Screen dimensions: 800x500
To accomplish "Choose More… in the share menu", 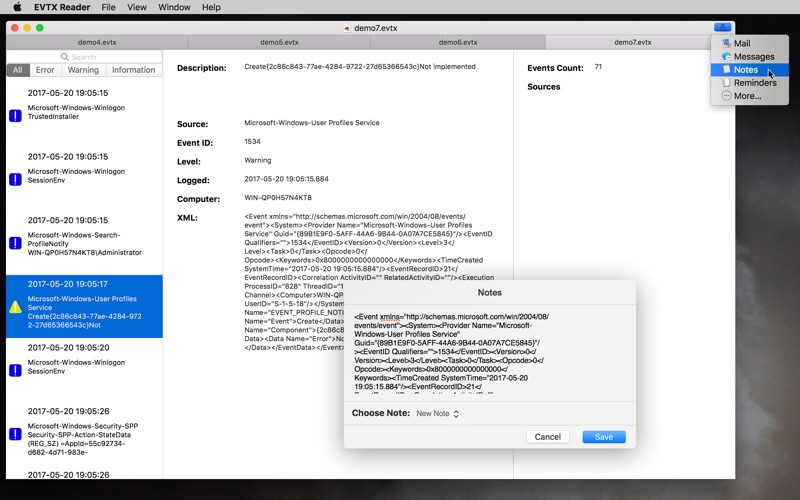I will (x=749, y=96).
